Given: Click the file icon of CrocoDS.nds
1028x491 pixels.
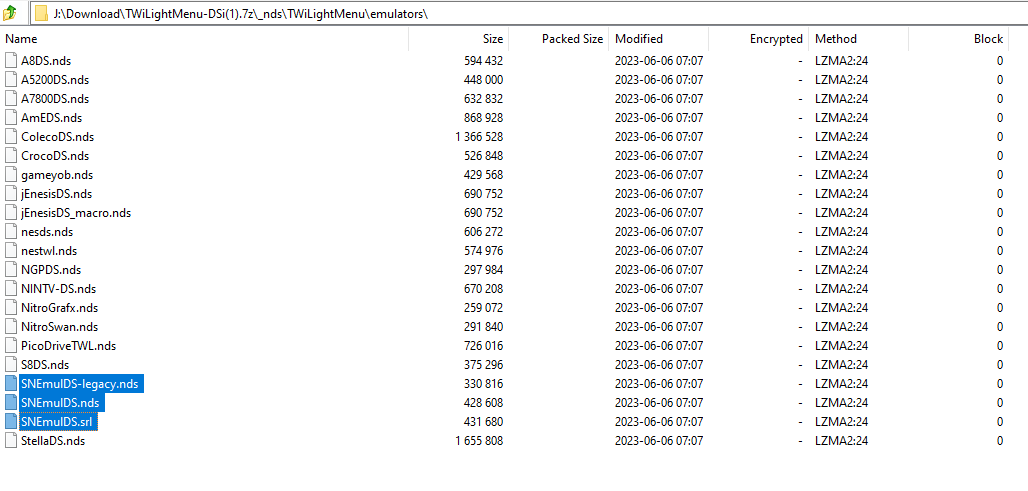Looking at the screenshot, I should [x=10, y=156].
